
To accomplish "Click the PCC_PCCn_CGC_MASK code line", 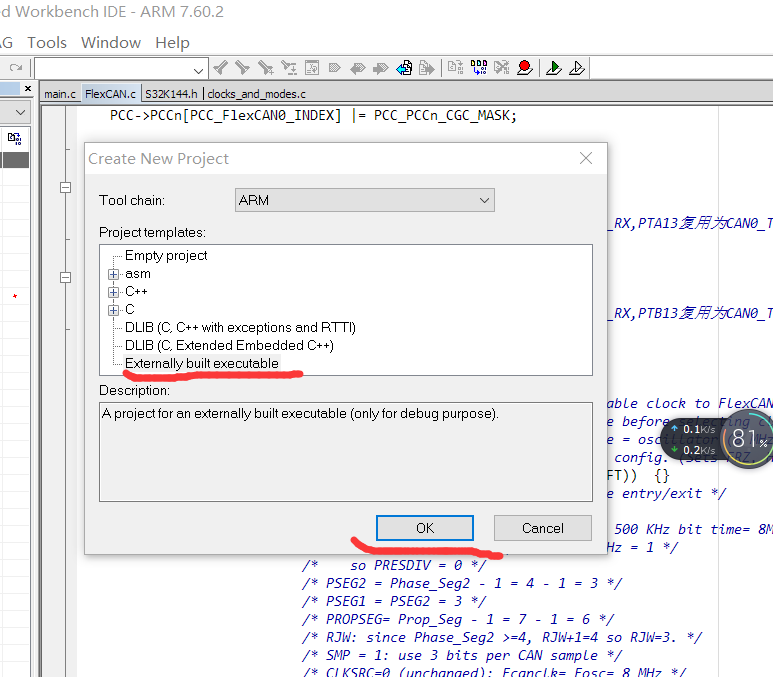I will [x=313, y=115].
